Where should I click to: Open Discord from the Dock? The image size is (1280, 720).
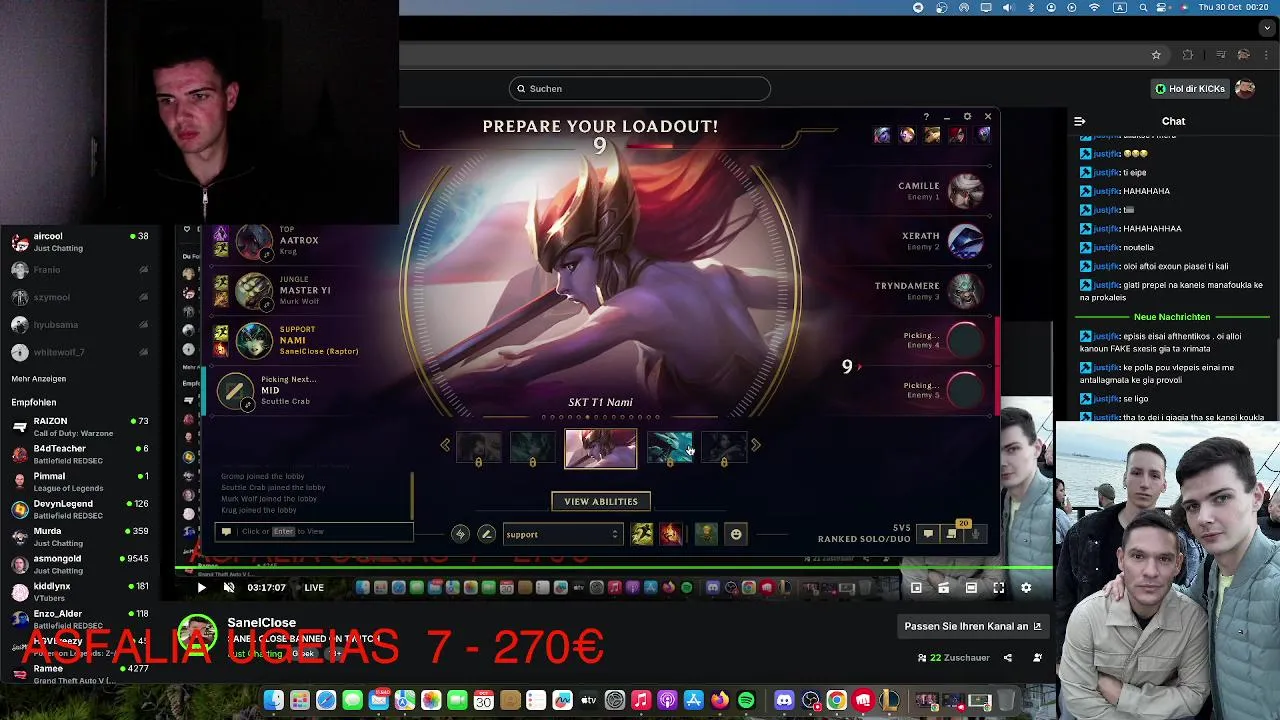click(x=784, y=701)
